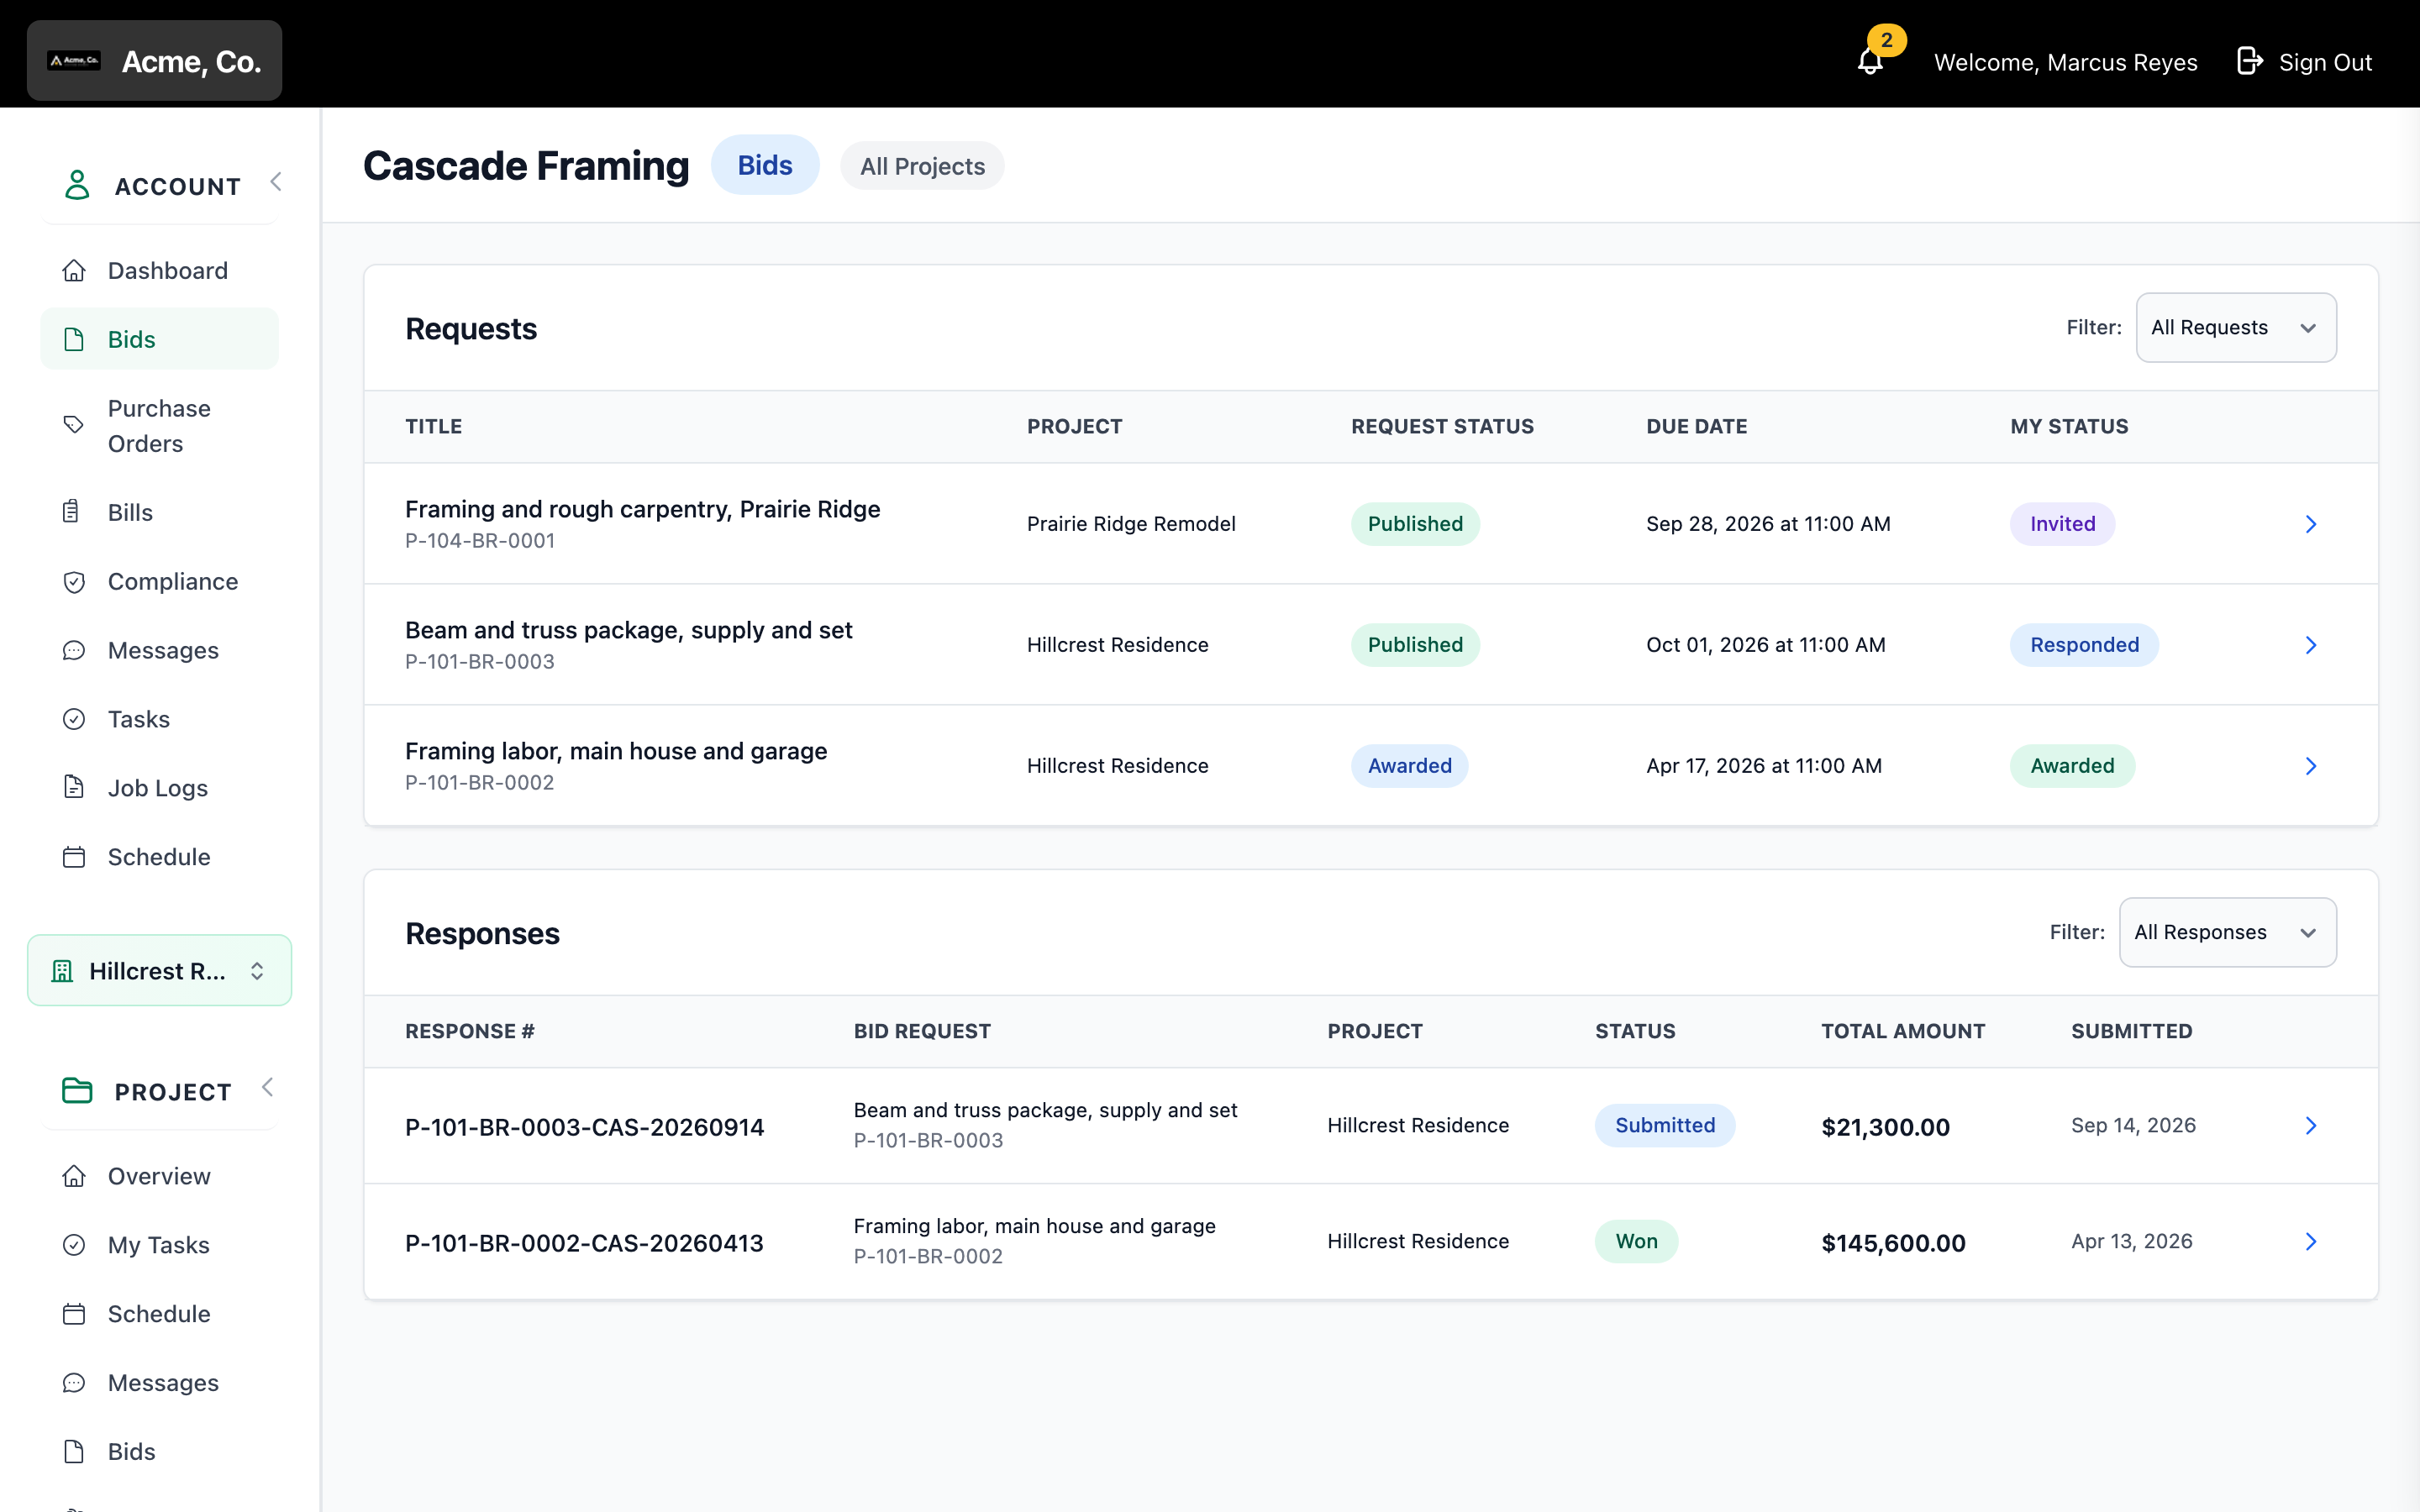Open the Beam and truss request row arrow
This screenshot has width=2420, height=1512.
coord(2311,645)
